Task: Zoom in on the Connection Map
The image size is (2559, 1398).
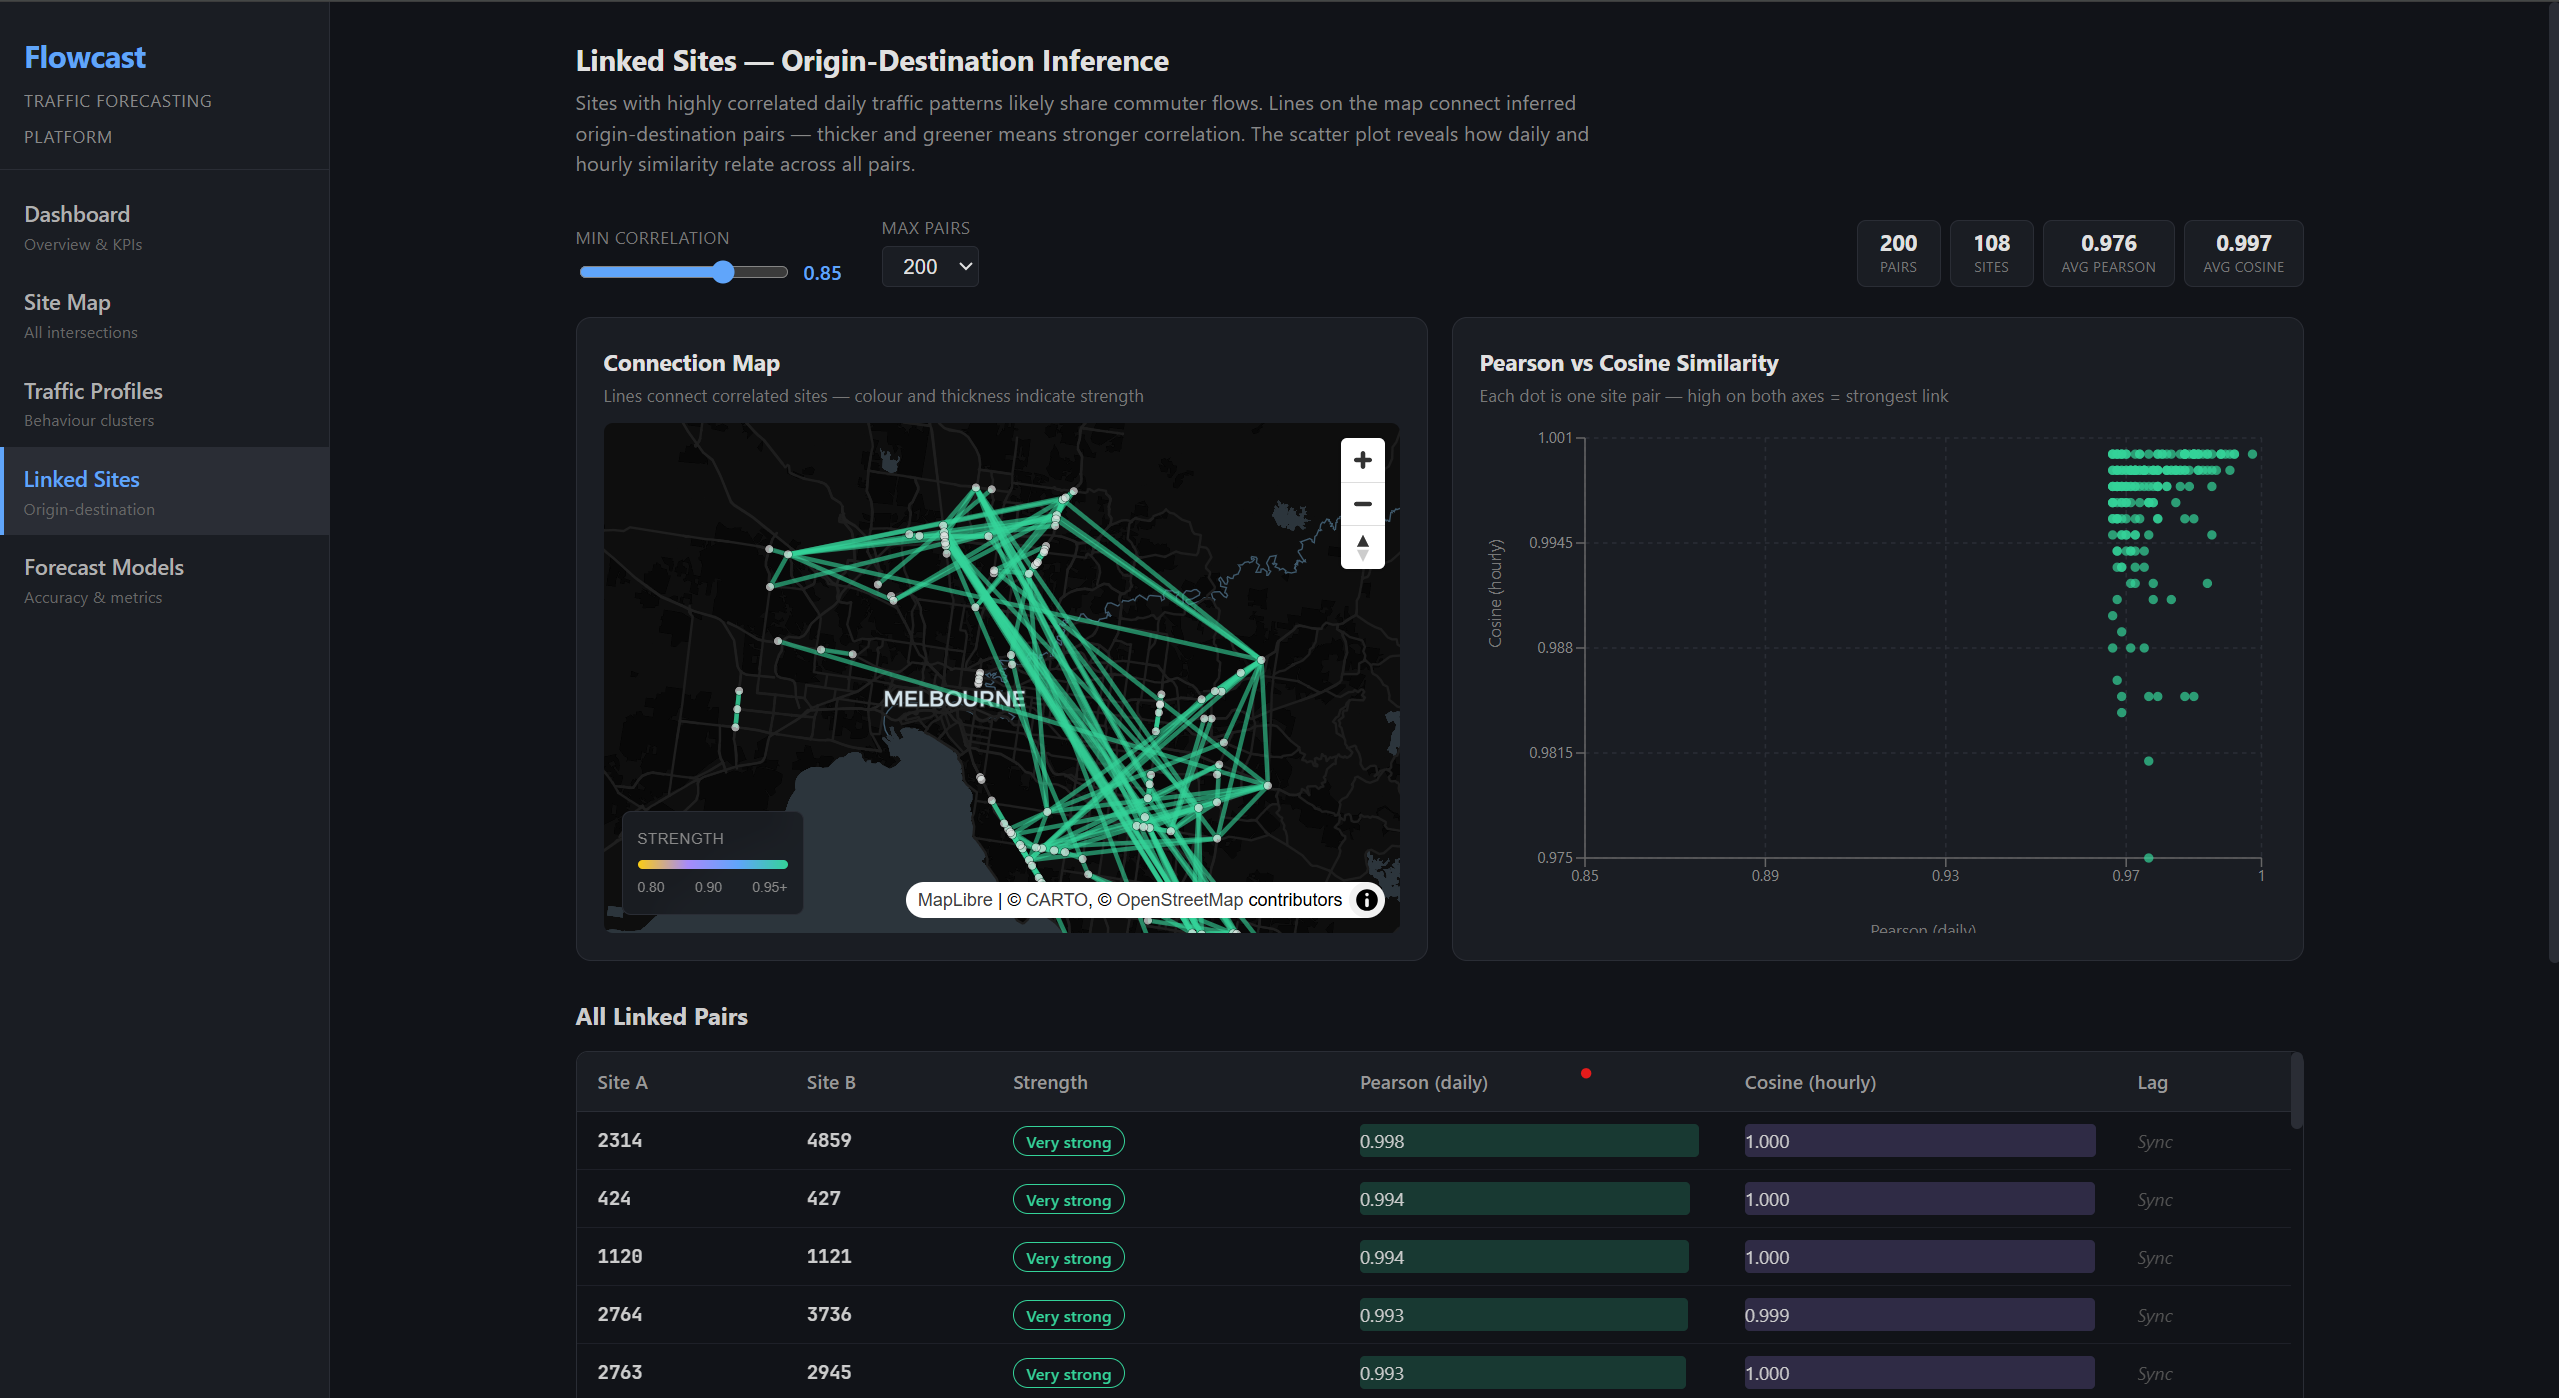Action: click(x=1362, y=460)
